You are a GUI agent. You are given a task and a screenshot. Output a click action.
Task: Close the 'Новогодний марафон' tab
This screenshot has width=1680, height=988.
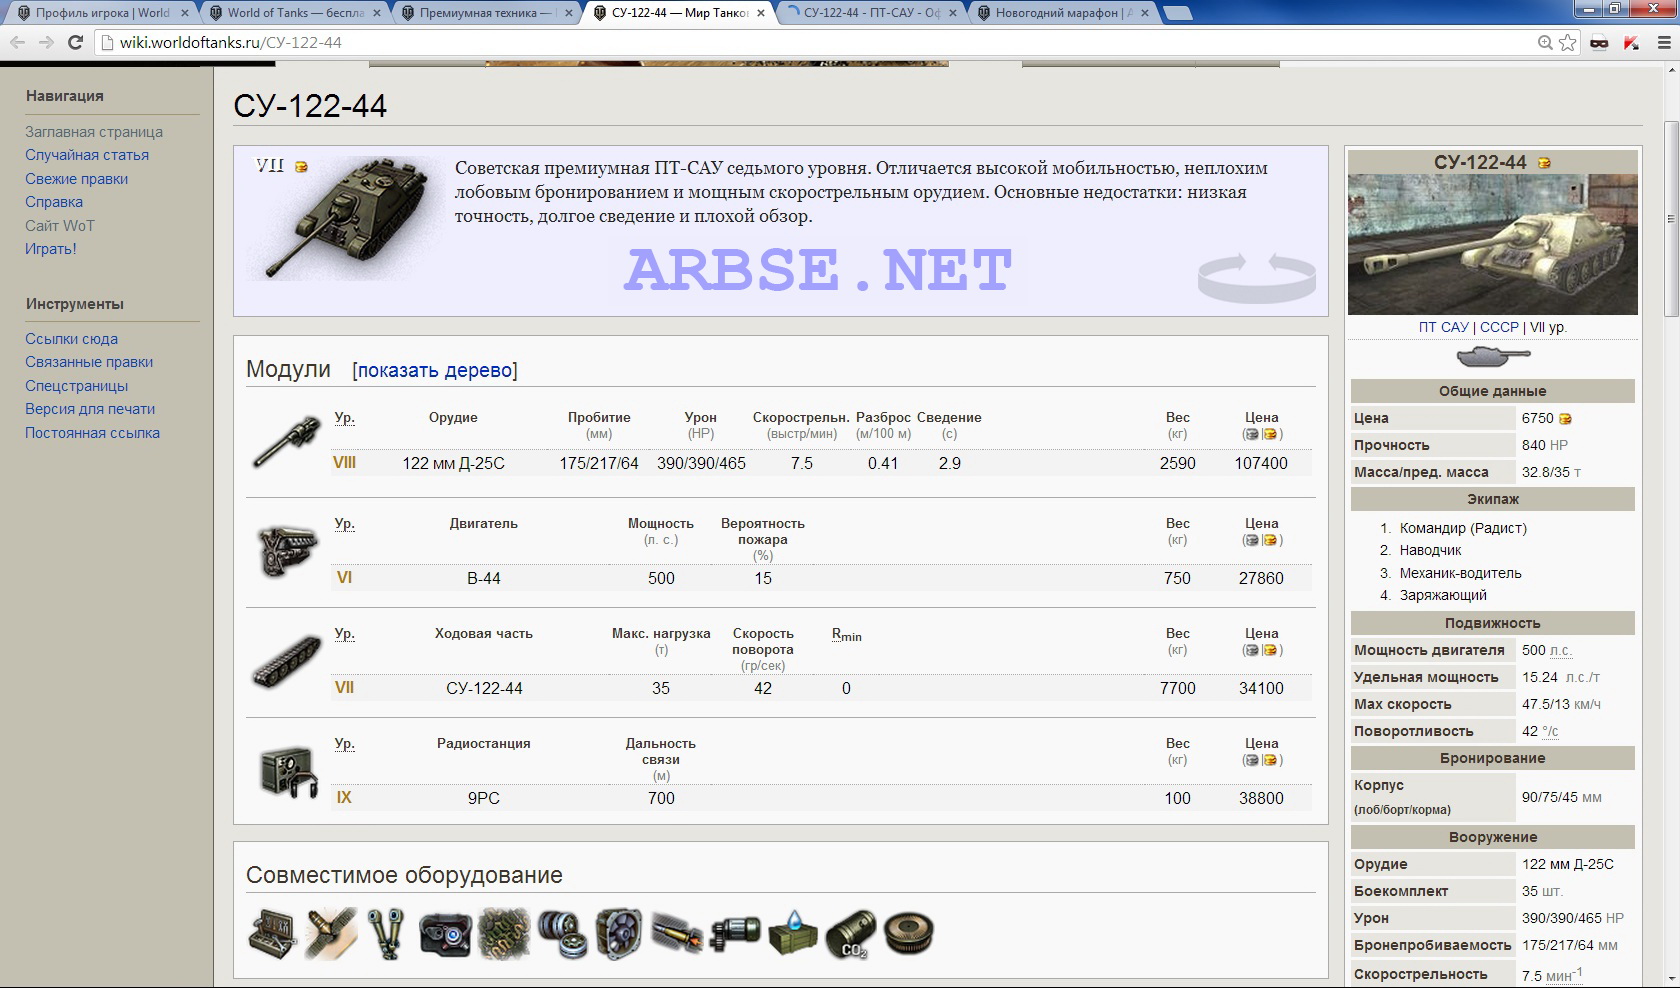pos(1145,13)
